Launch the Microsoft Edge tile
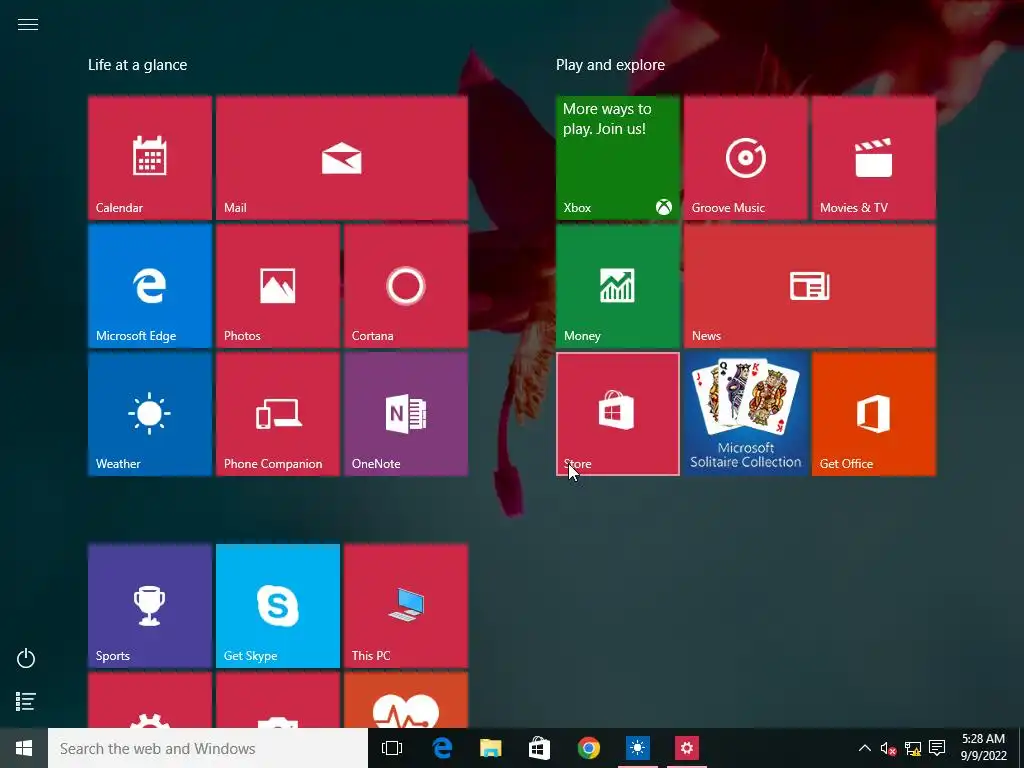This screenshot has width=1024, height=768. 150,286
